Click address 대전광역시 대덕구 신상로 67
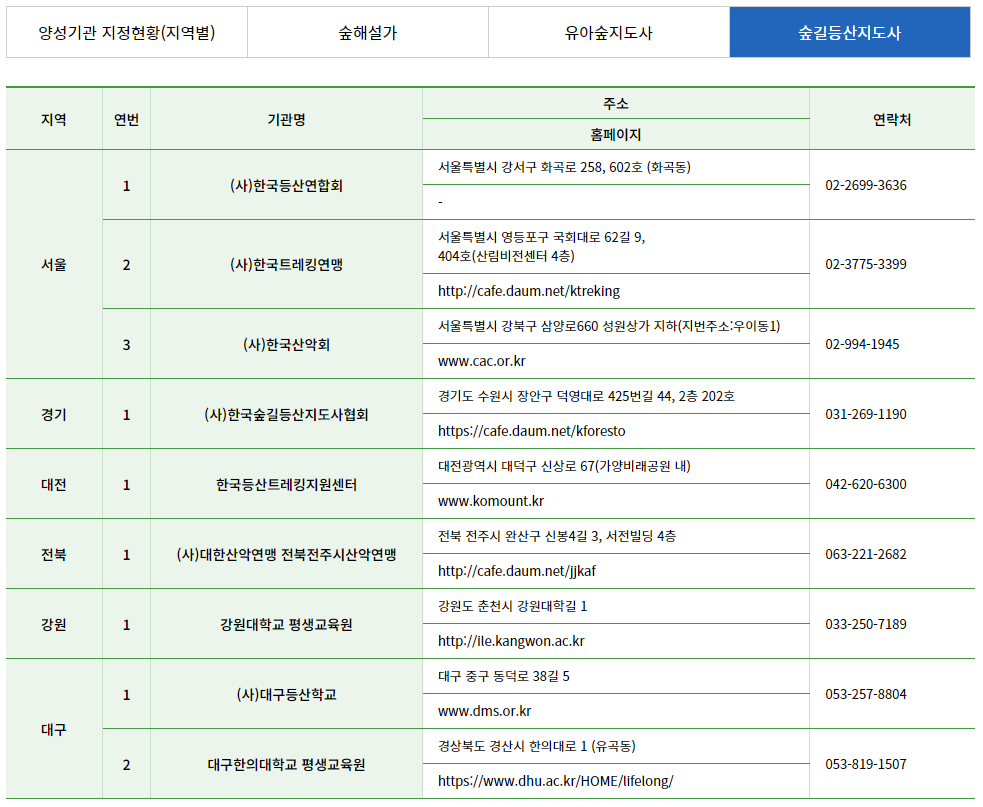The image size is (983, 807). pyautogui.click(x=564, y=467)
